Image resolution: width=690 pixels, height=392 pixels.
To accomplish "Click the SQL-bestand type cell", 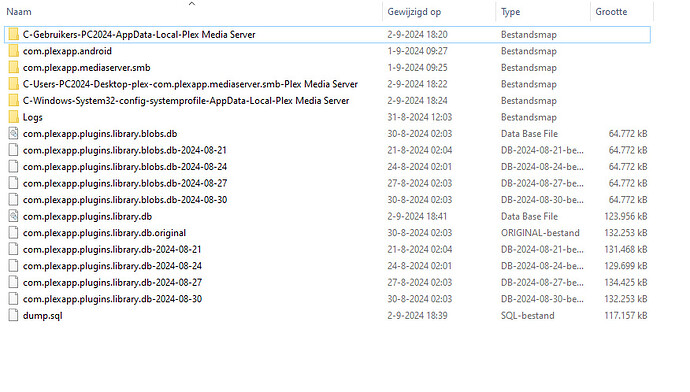I will pyautogui.click(x=528, y=315).
